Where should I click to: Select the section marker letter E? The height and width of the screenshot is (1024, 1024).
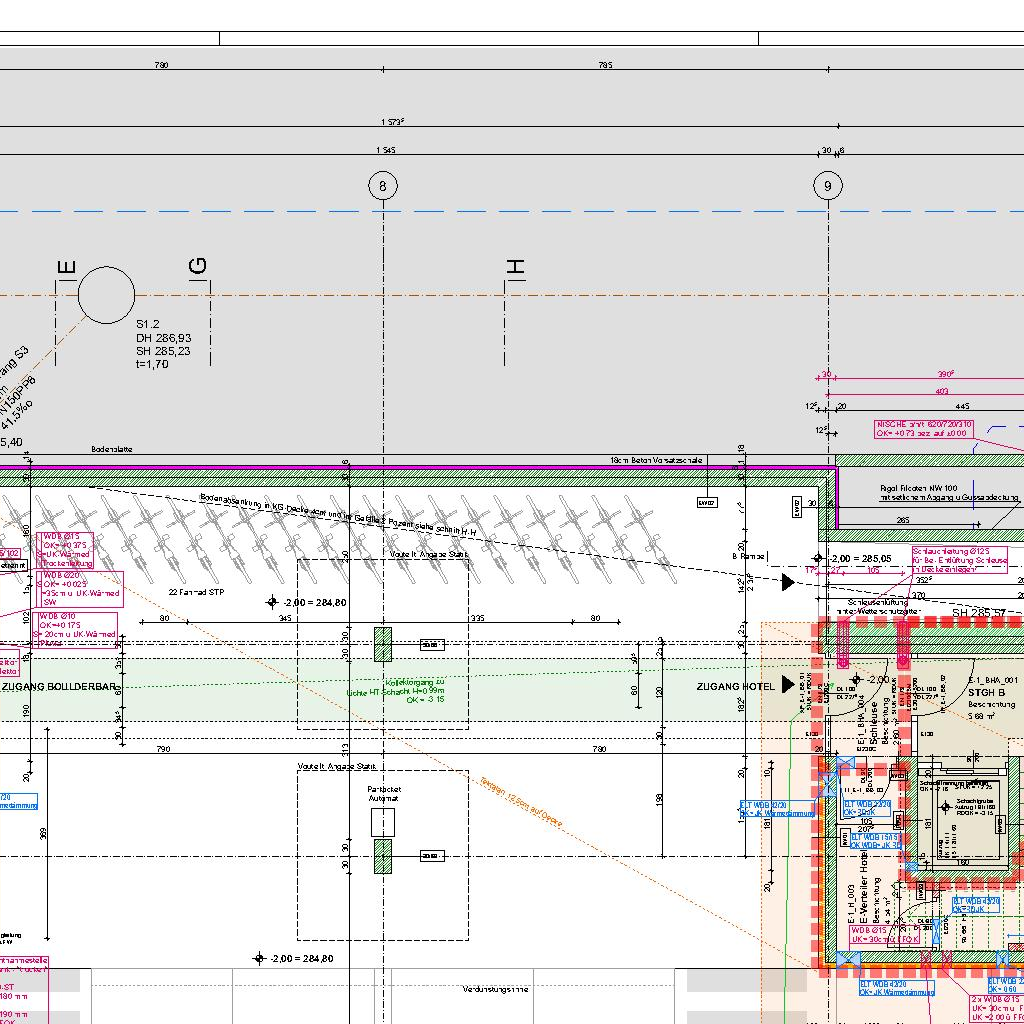click(x=66, y=267)
